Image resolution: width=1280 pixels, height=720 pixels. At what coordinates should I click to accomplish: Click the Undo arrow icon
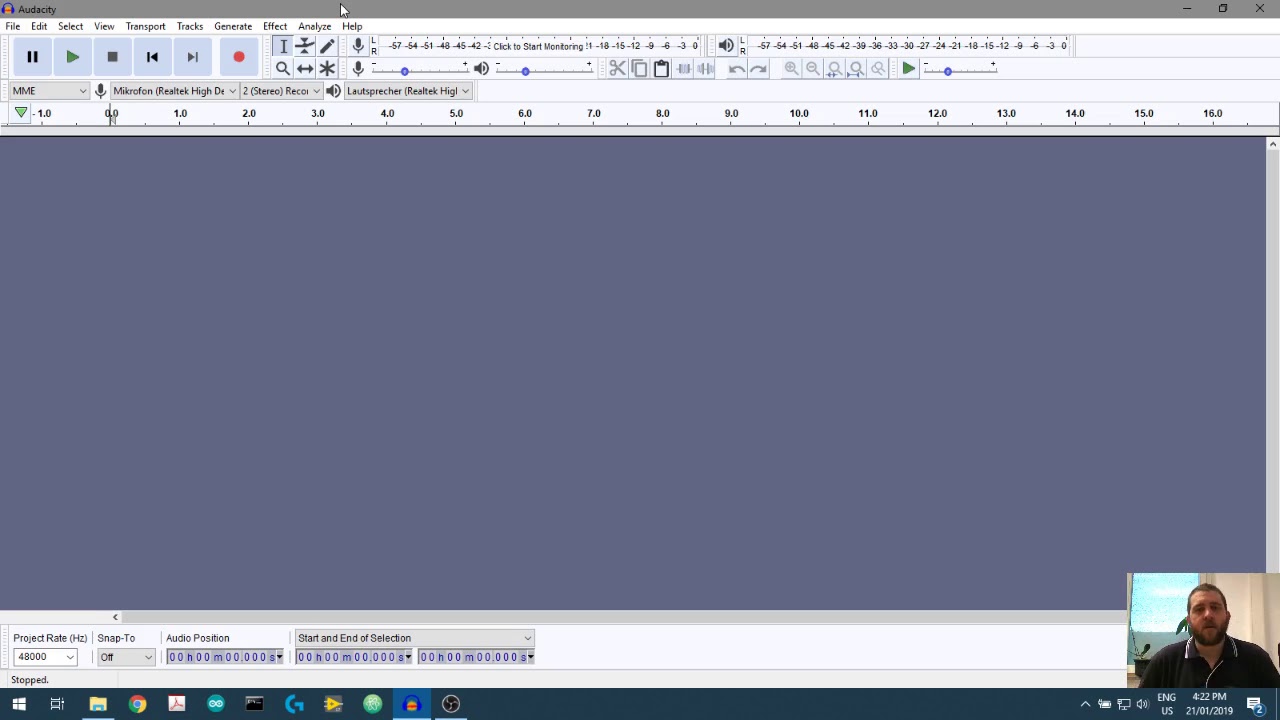(x=736, y=68)
